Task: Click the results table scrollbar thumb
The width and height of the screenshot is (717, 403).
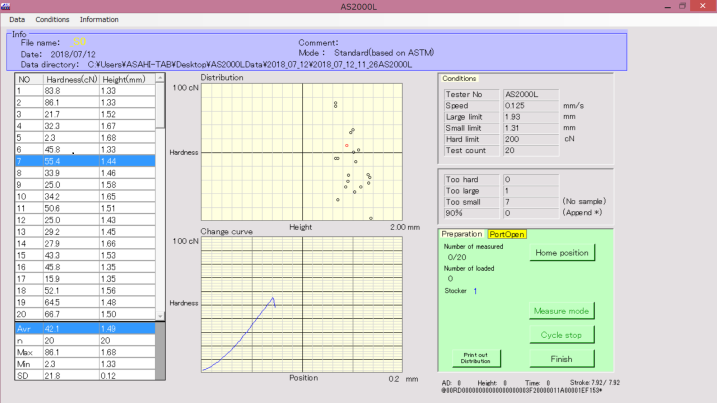Action: click(x=160, y=106)
